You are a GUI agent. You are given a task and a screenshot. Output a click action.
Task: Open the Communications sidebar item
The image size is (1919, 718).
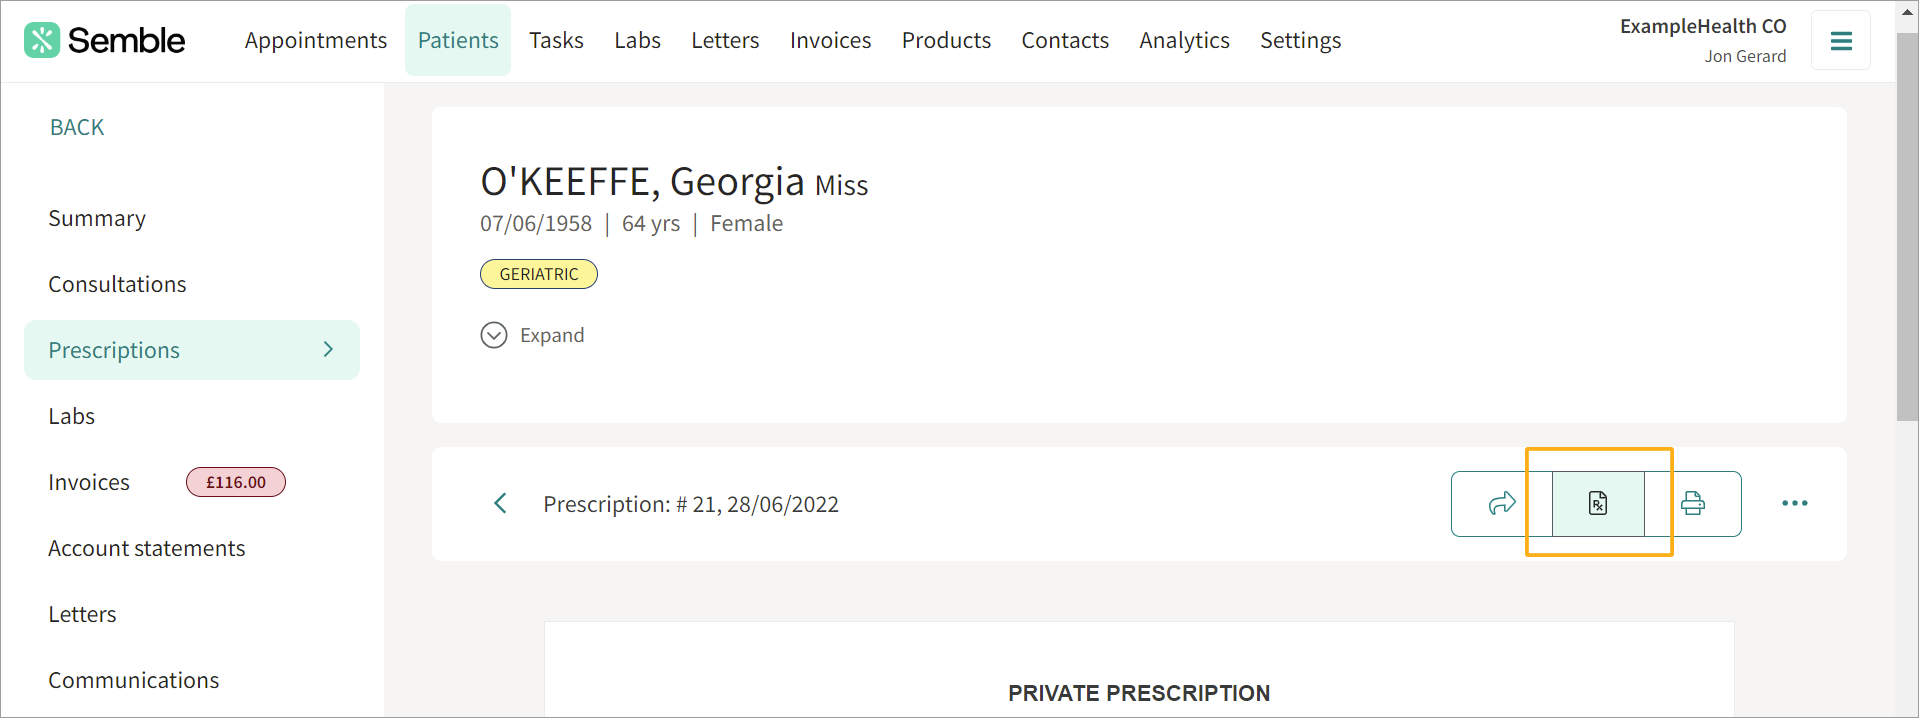[x=134, y=680]
